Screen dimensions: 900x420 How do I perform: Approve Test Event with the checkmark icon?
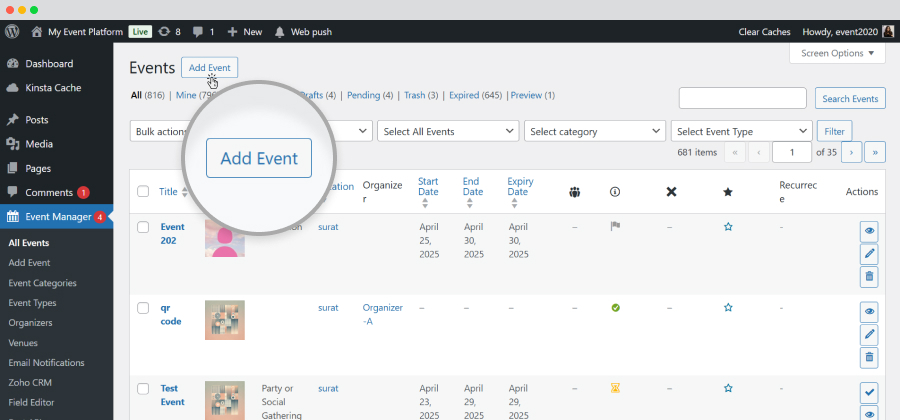[869, 392]
